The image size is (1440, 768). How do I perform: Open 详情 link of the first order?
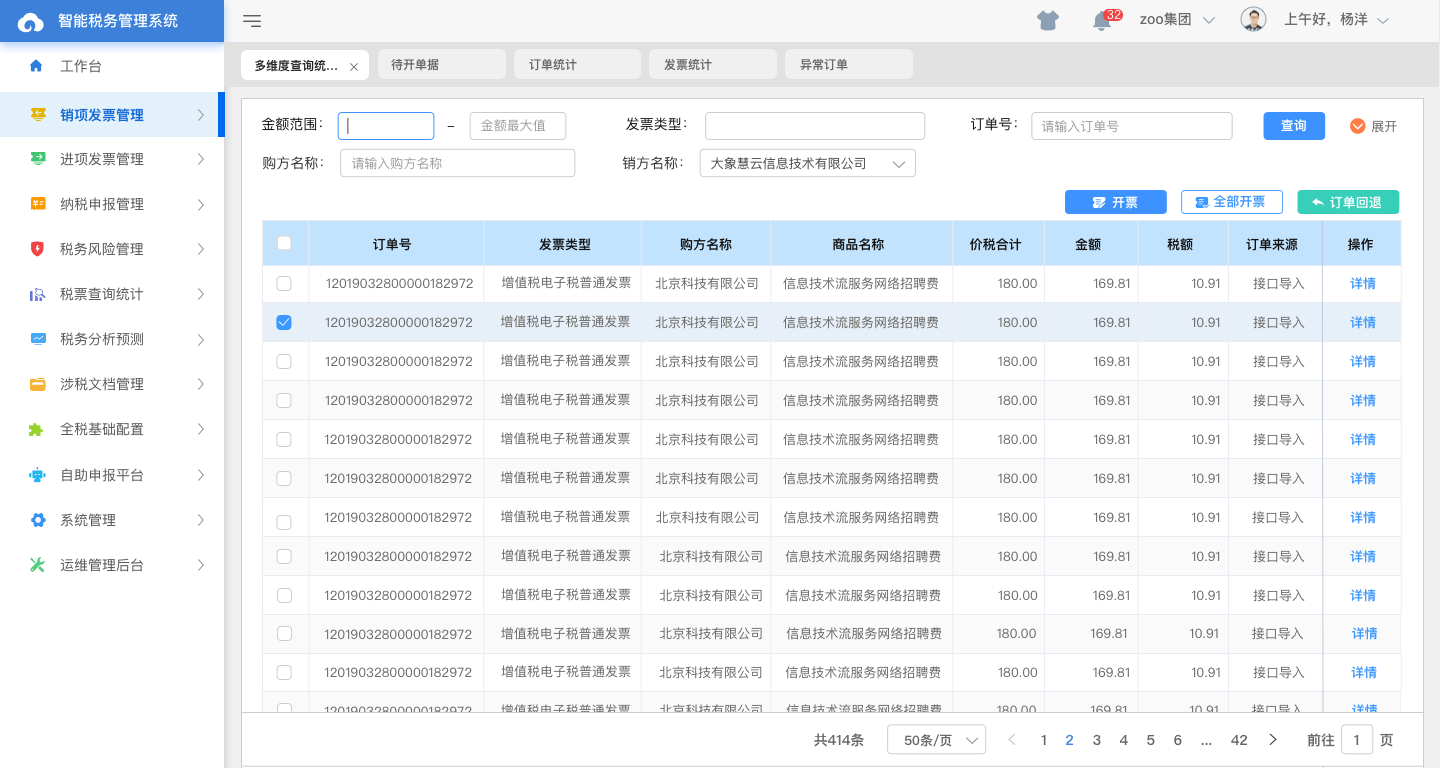click(1362, 283)
